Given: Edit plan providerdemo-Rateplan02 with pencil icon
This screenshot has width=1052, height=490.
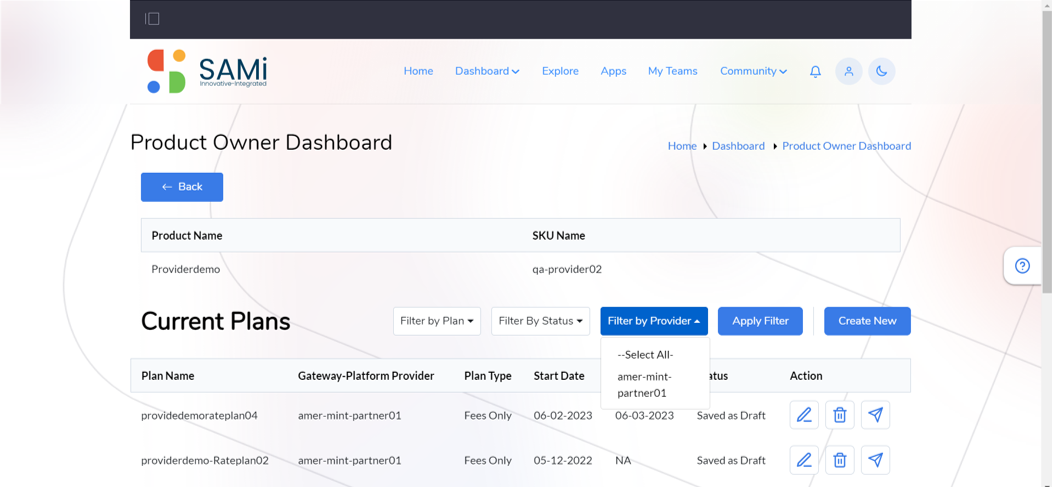Looking at the screenshot, I should tap(804, 460).
